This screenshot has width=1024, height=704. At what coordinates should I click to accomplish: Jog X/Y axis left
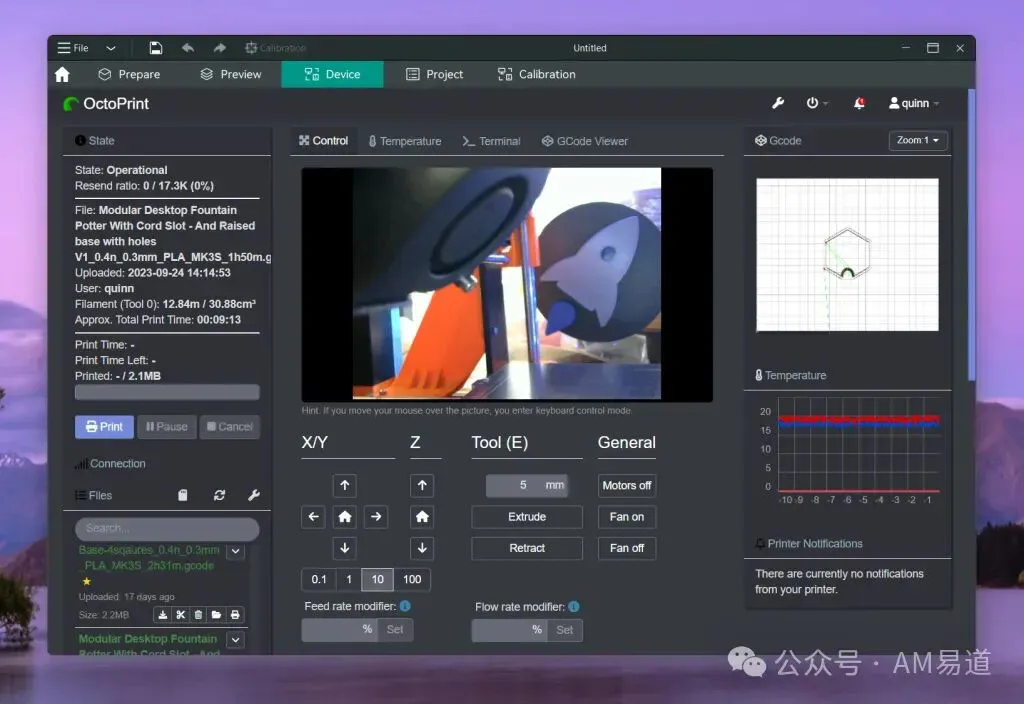click(313, 517)
